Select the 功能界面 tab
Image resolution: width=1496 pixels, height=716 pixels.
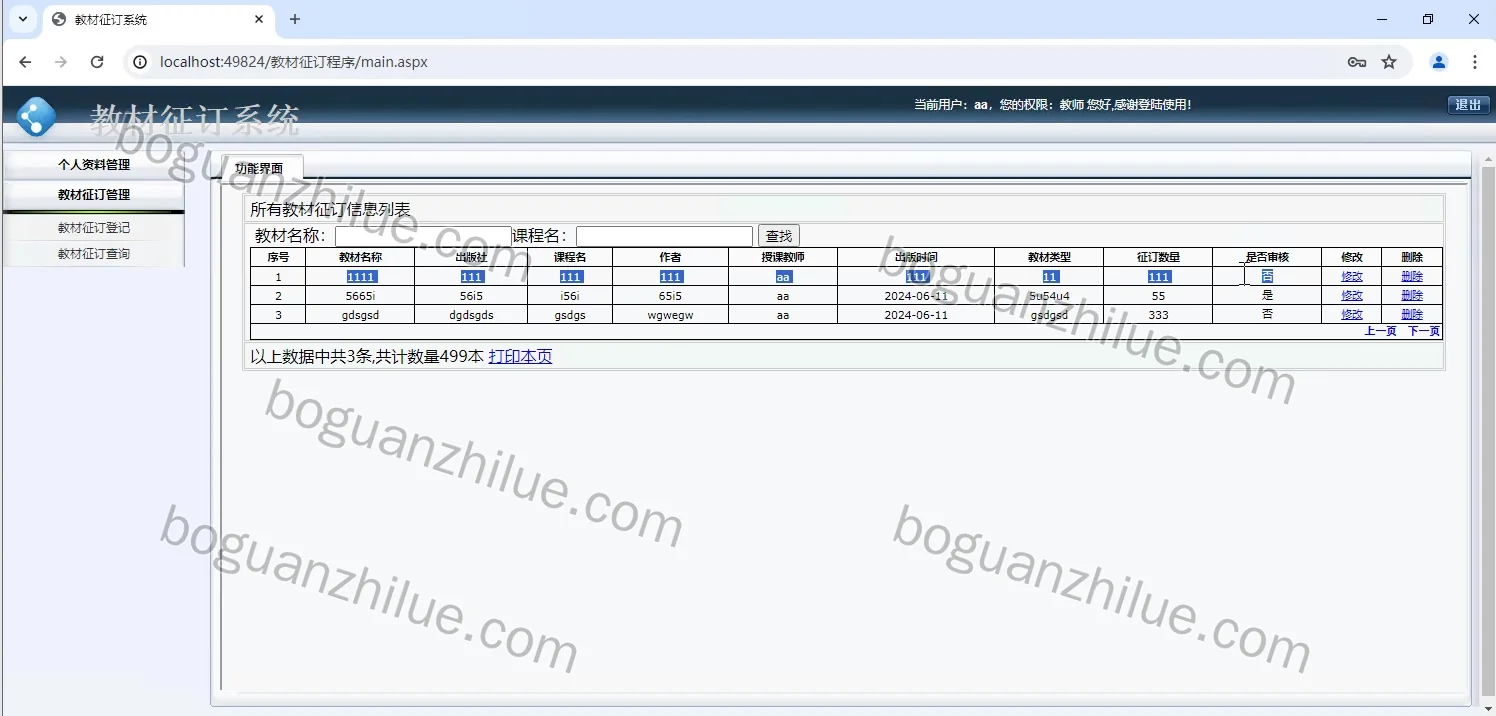[259, 168]
